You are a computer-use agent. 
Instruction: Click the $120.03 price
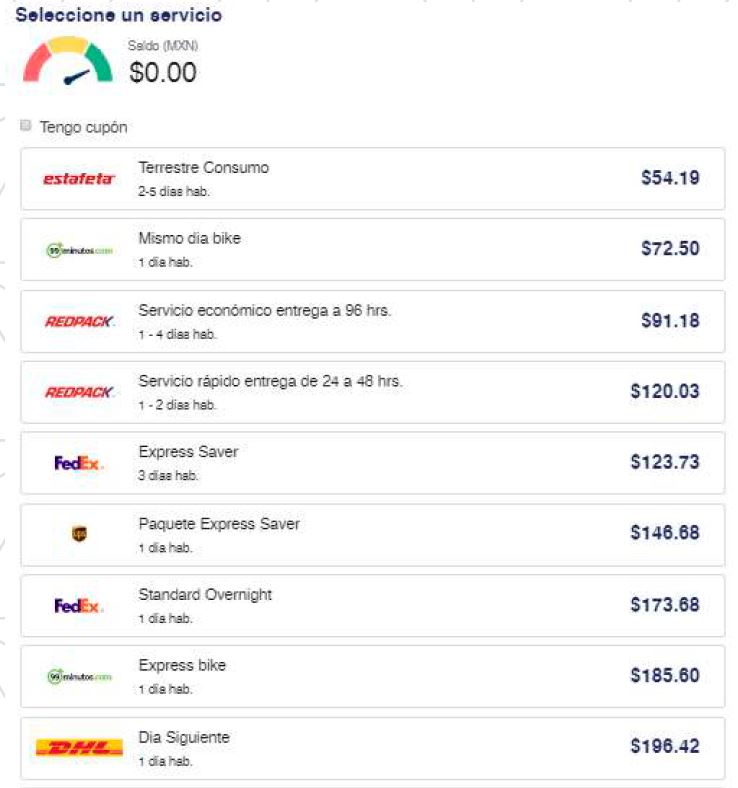[x=665, y=391]
